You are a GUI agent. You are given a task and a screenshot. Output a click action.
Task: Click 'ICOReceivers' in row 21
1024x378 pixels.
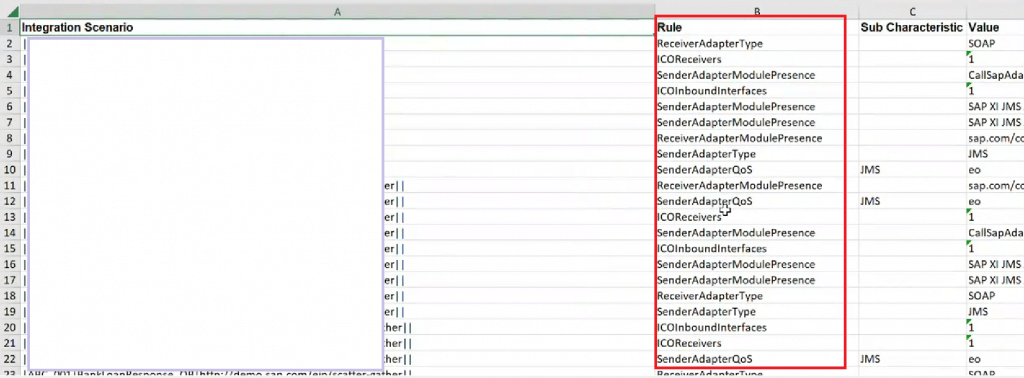(689, 343)
